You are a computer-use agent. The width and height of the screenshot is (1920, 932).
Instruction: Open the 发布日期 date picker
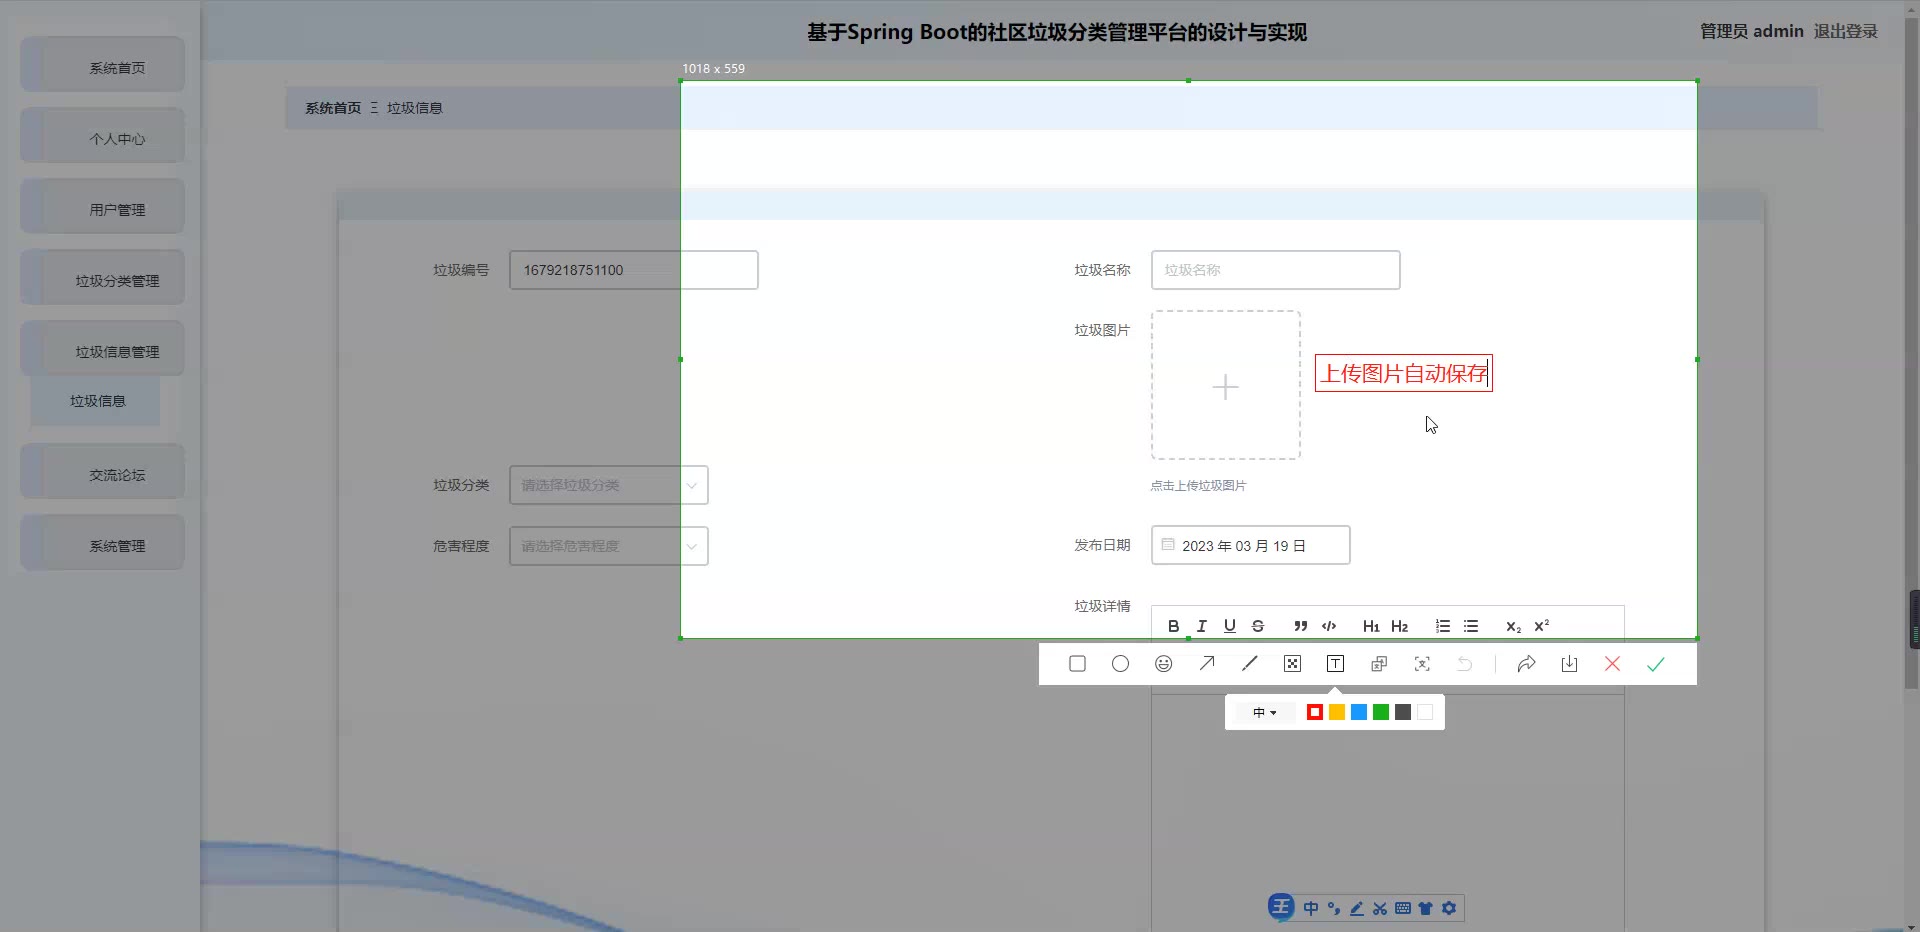(x=1250, y=545)
